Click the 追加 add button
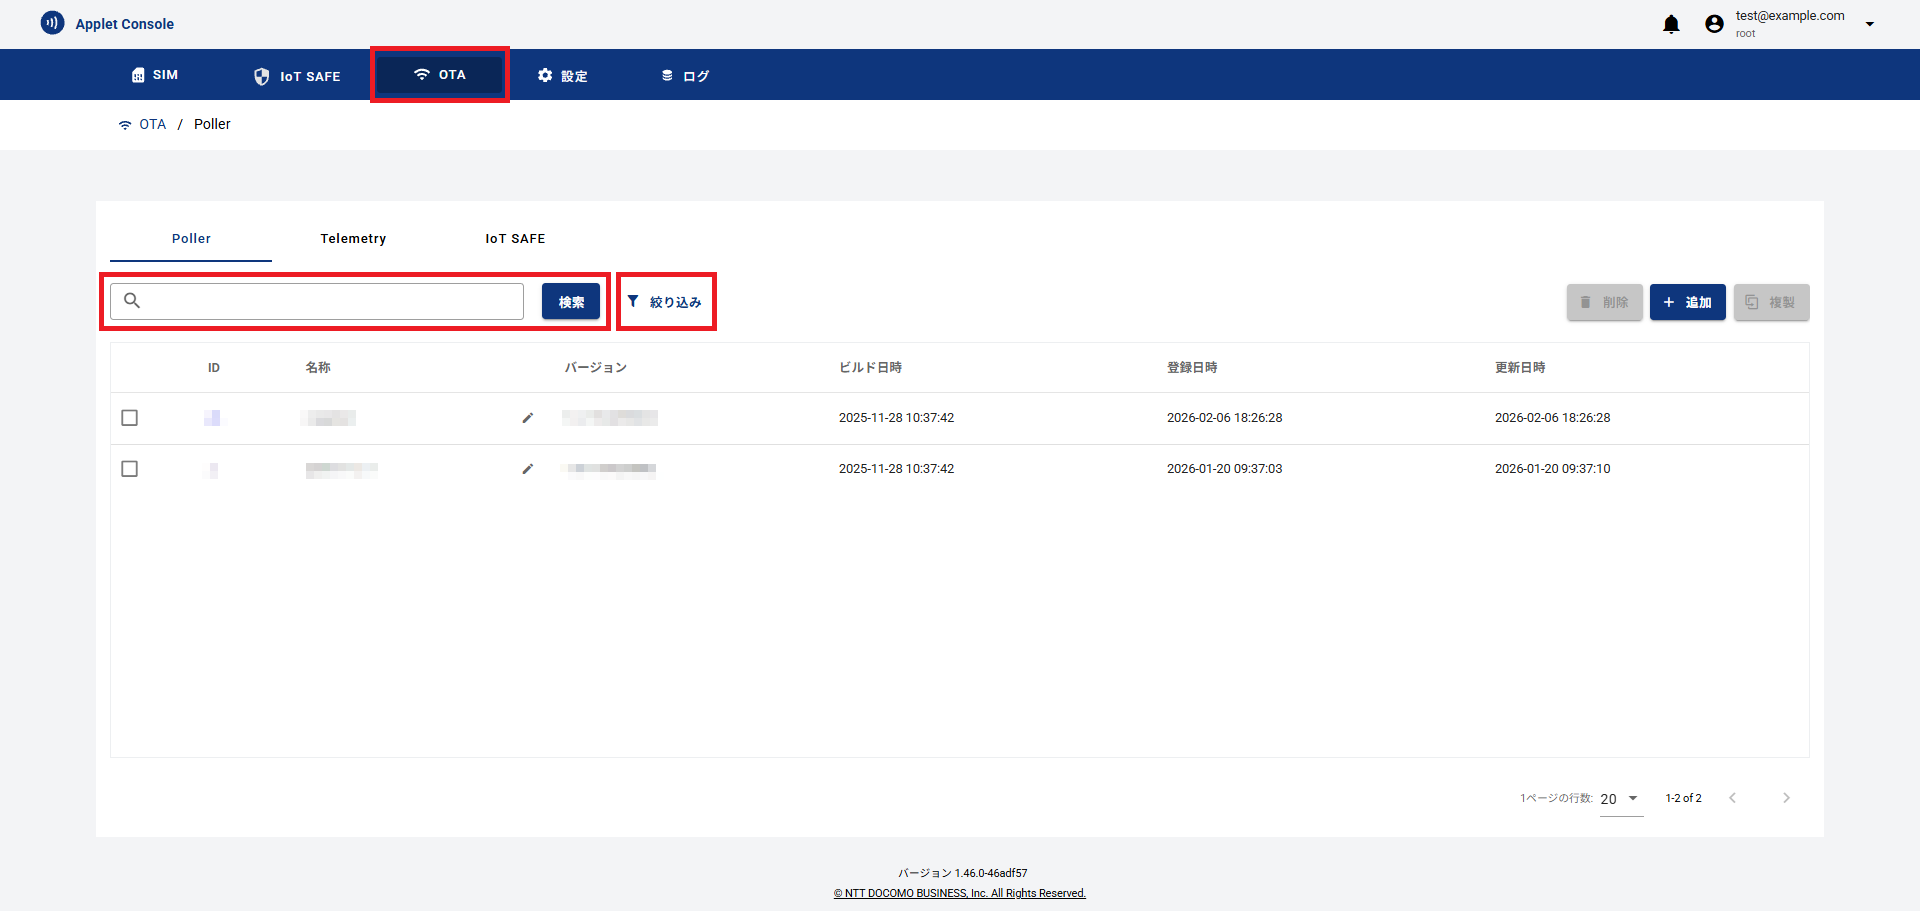 pos(1687,302)
